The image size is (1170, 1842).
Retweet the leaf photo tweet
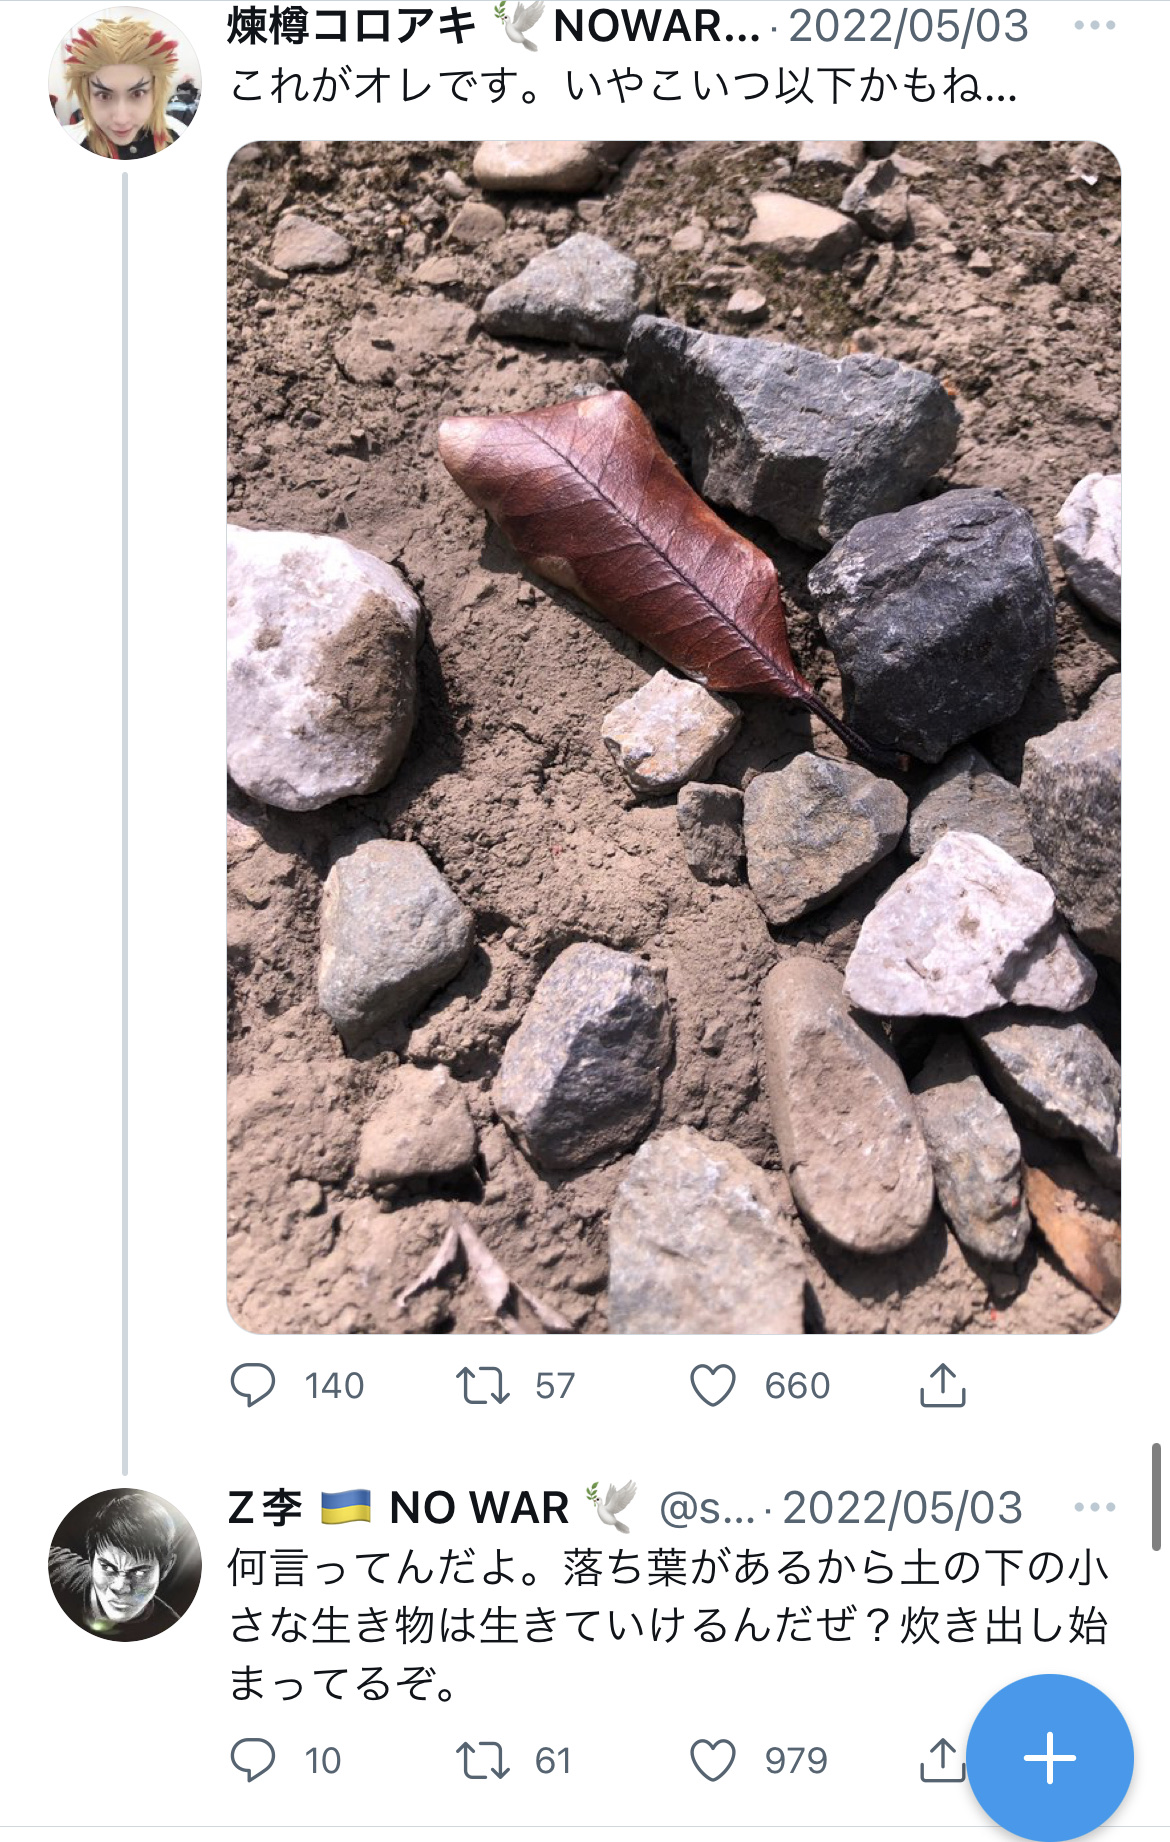[x=483, y=1386]
